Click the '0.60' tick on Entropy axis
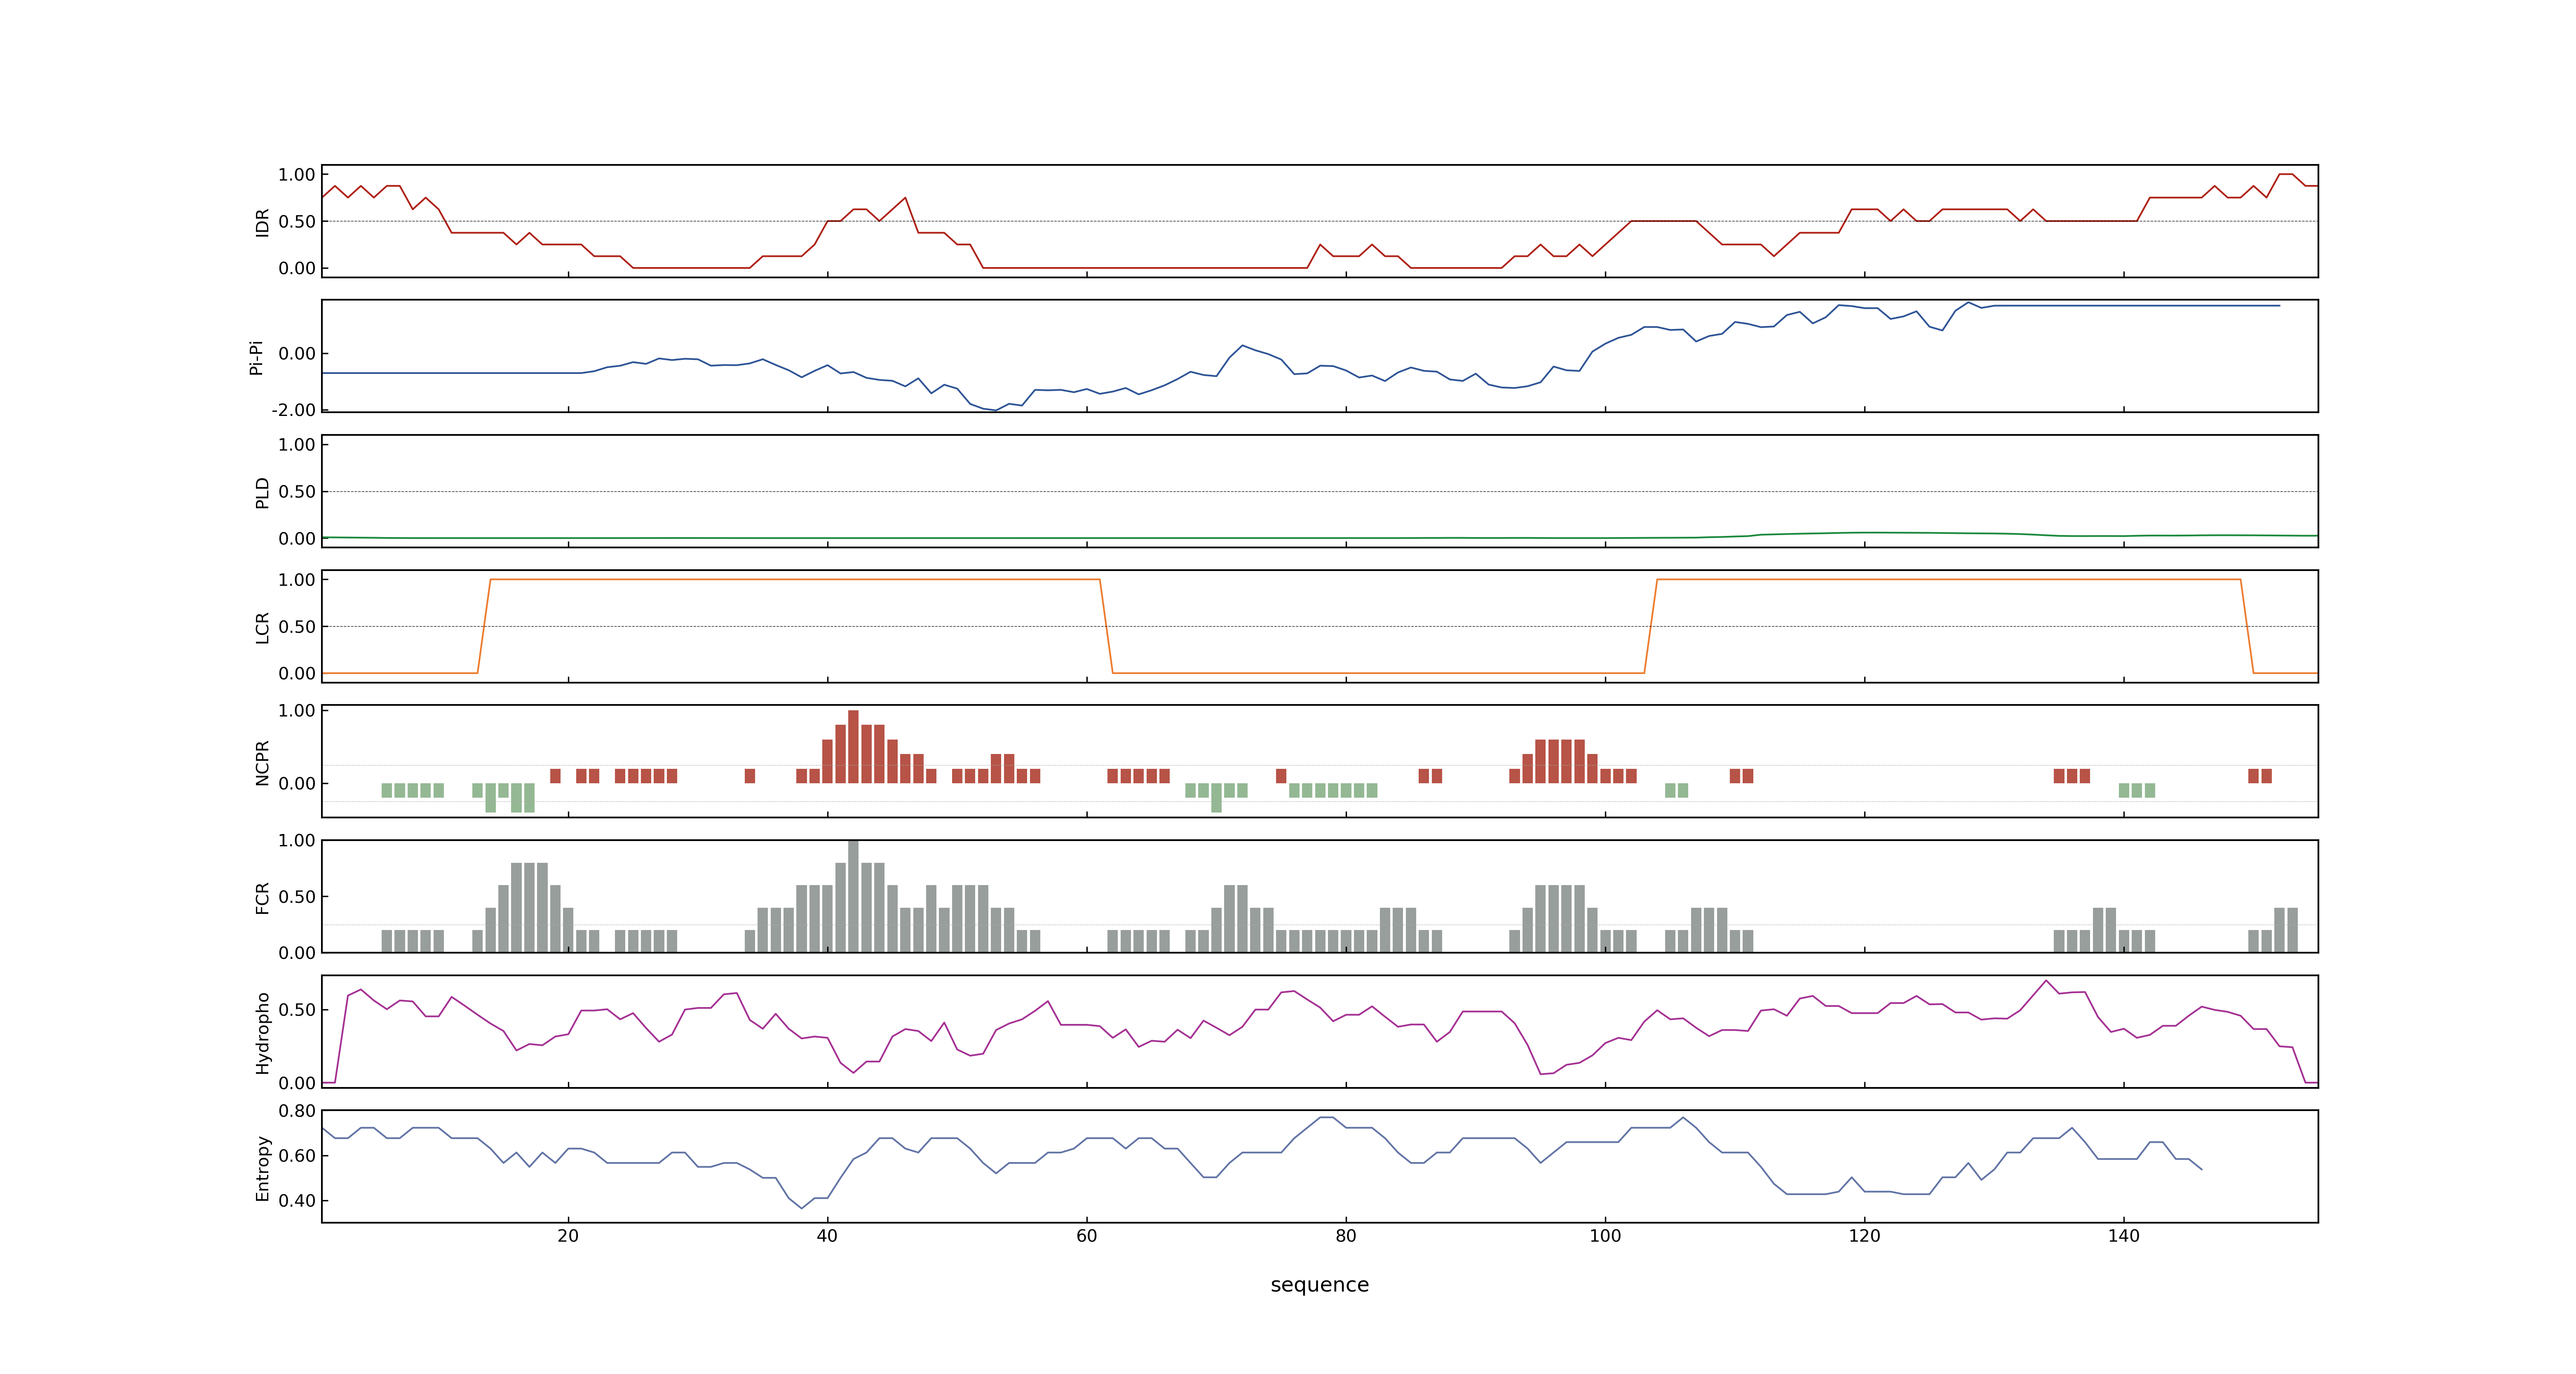Image resolution: width=2576 pixels, height=1374 pixels. [x=297, y=1156]
